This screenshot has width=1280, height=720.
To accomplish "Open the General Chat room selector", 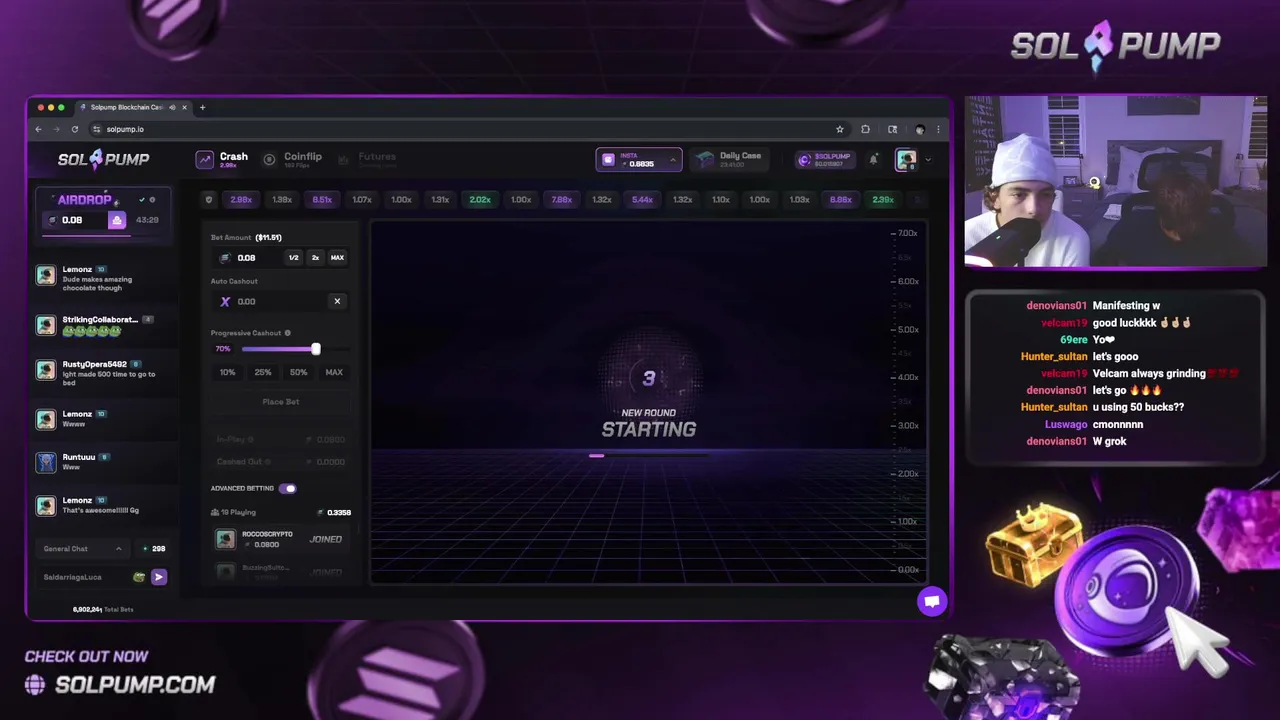I will [x=83, y=548].
